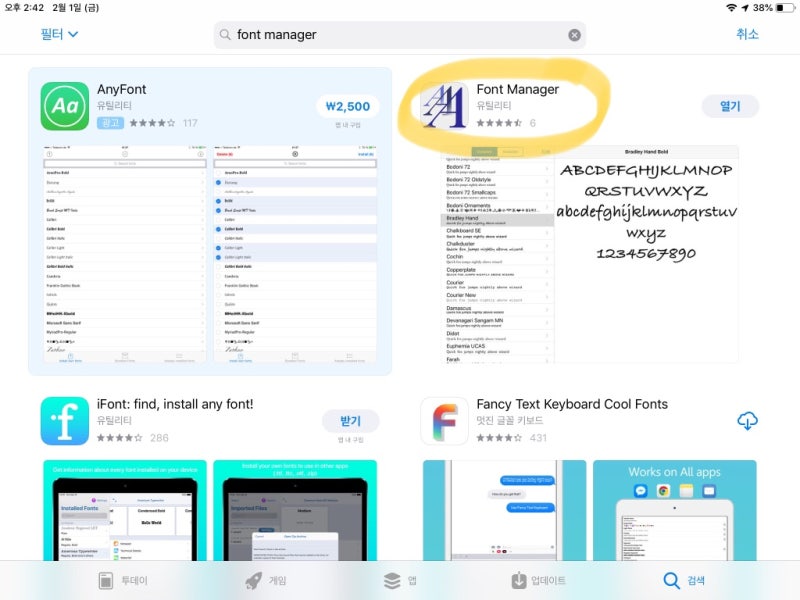This screenshot has height=600, width=800.
Task: Tap the AnyFont star rating 117
Action: click(163, 123)
